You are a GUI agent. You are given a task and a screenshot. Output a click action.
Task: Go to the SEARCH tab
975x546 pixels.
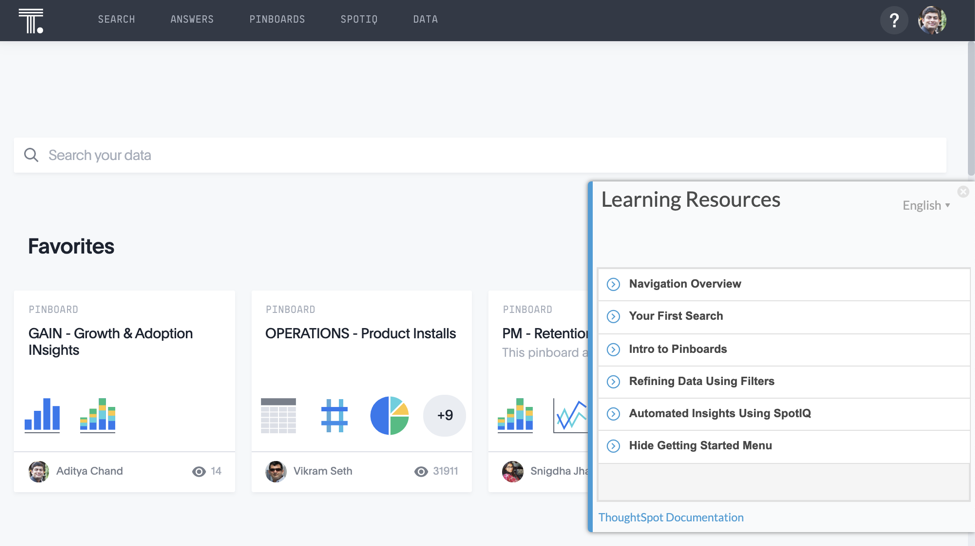pos(116,19)
